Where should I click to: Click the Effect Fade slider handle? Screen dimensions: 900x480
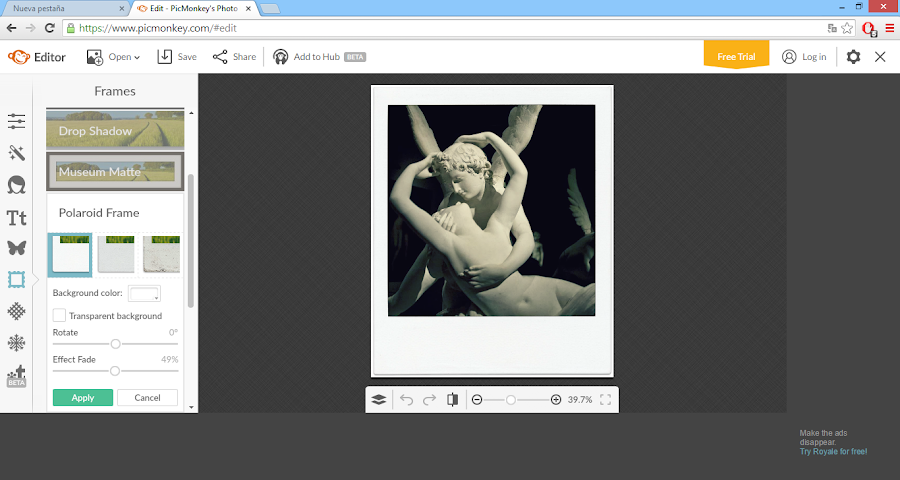pyautogui.click(x=115, y=371)
